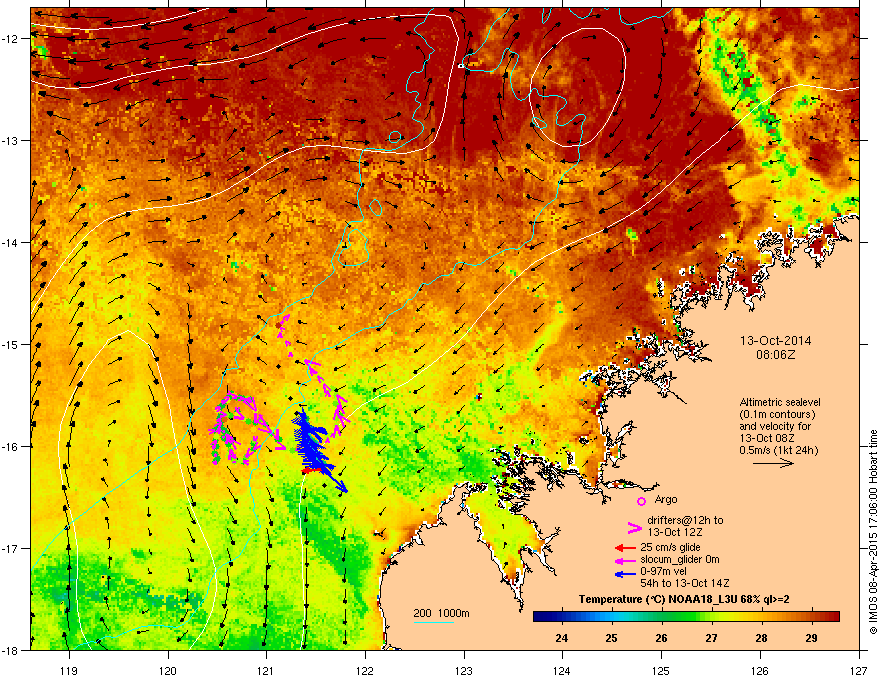Click the longitude axis label 127
880x680 pixels.
[x=859, y=670]
